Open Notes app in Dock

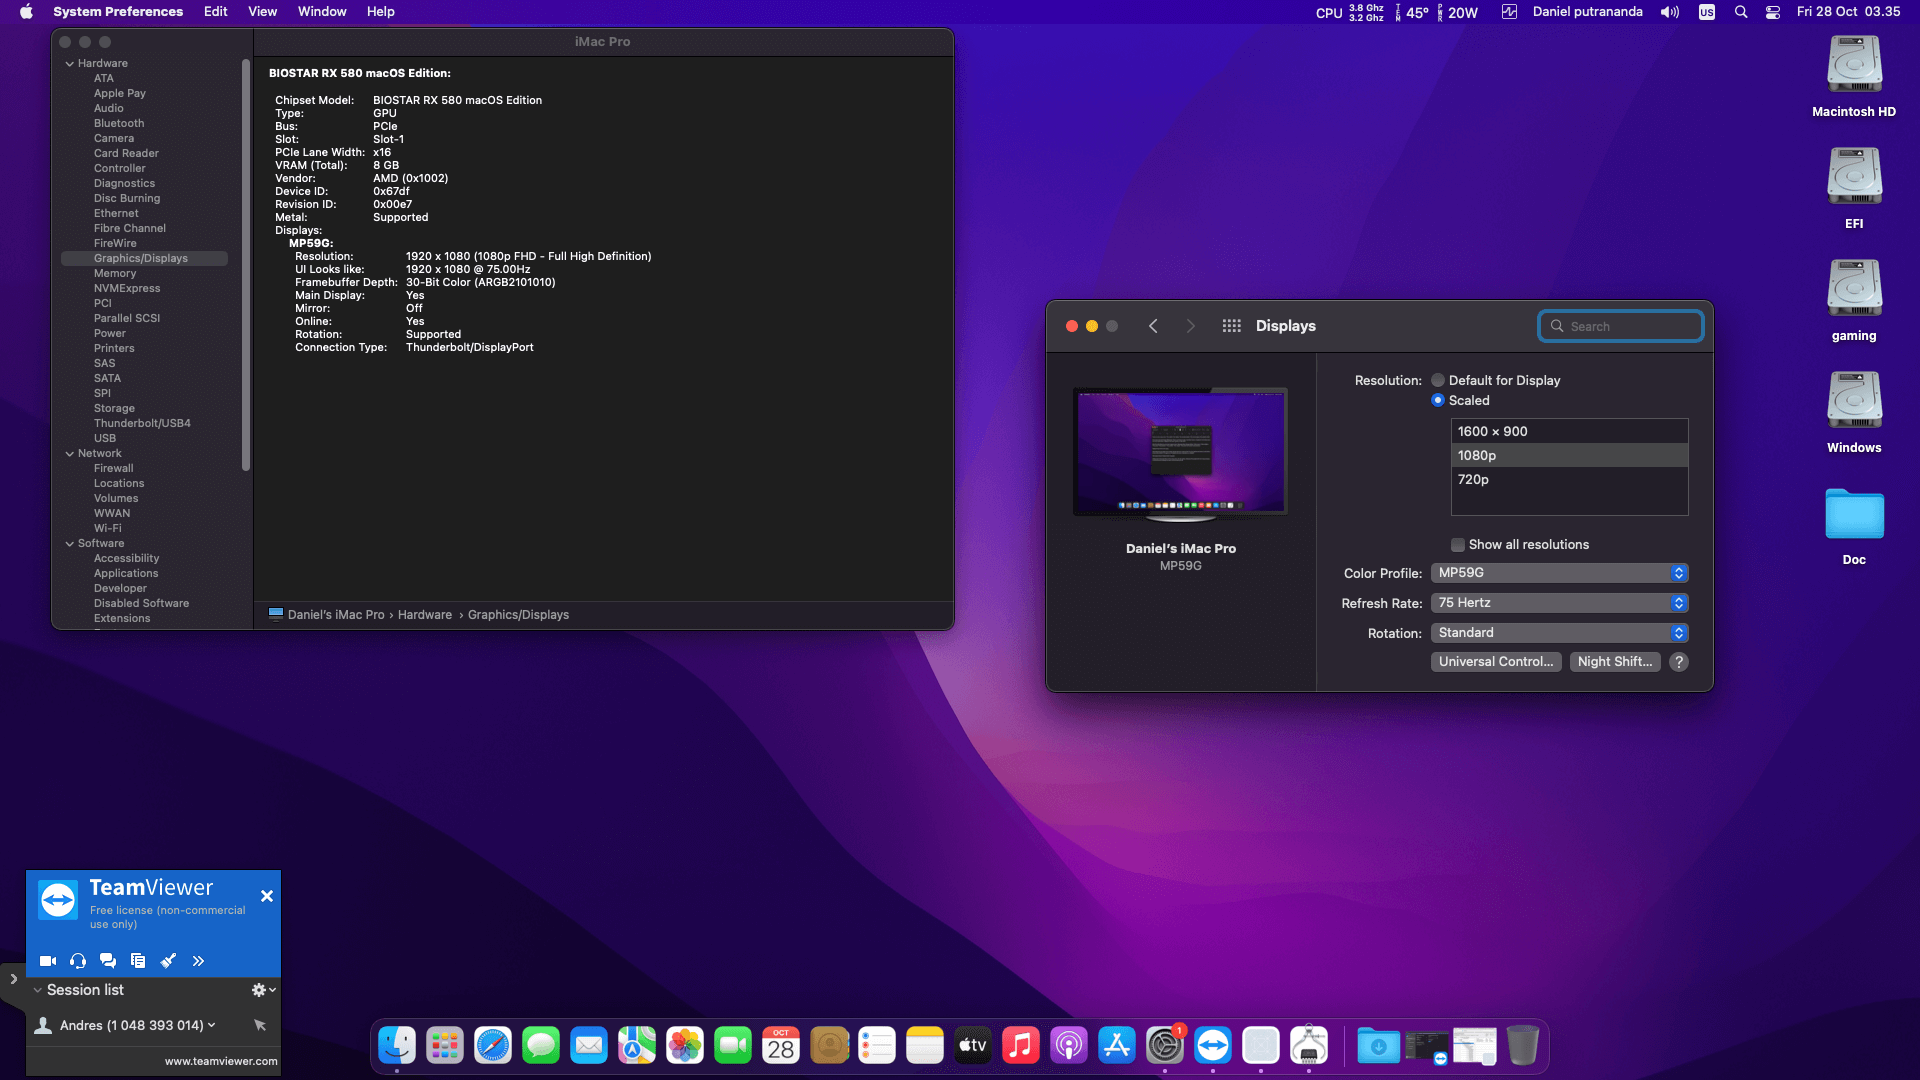(925, 1046)
